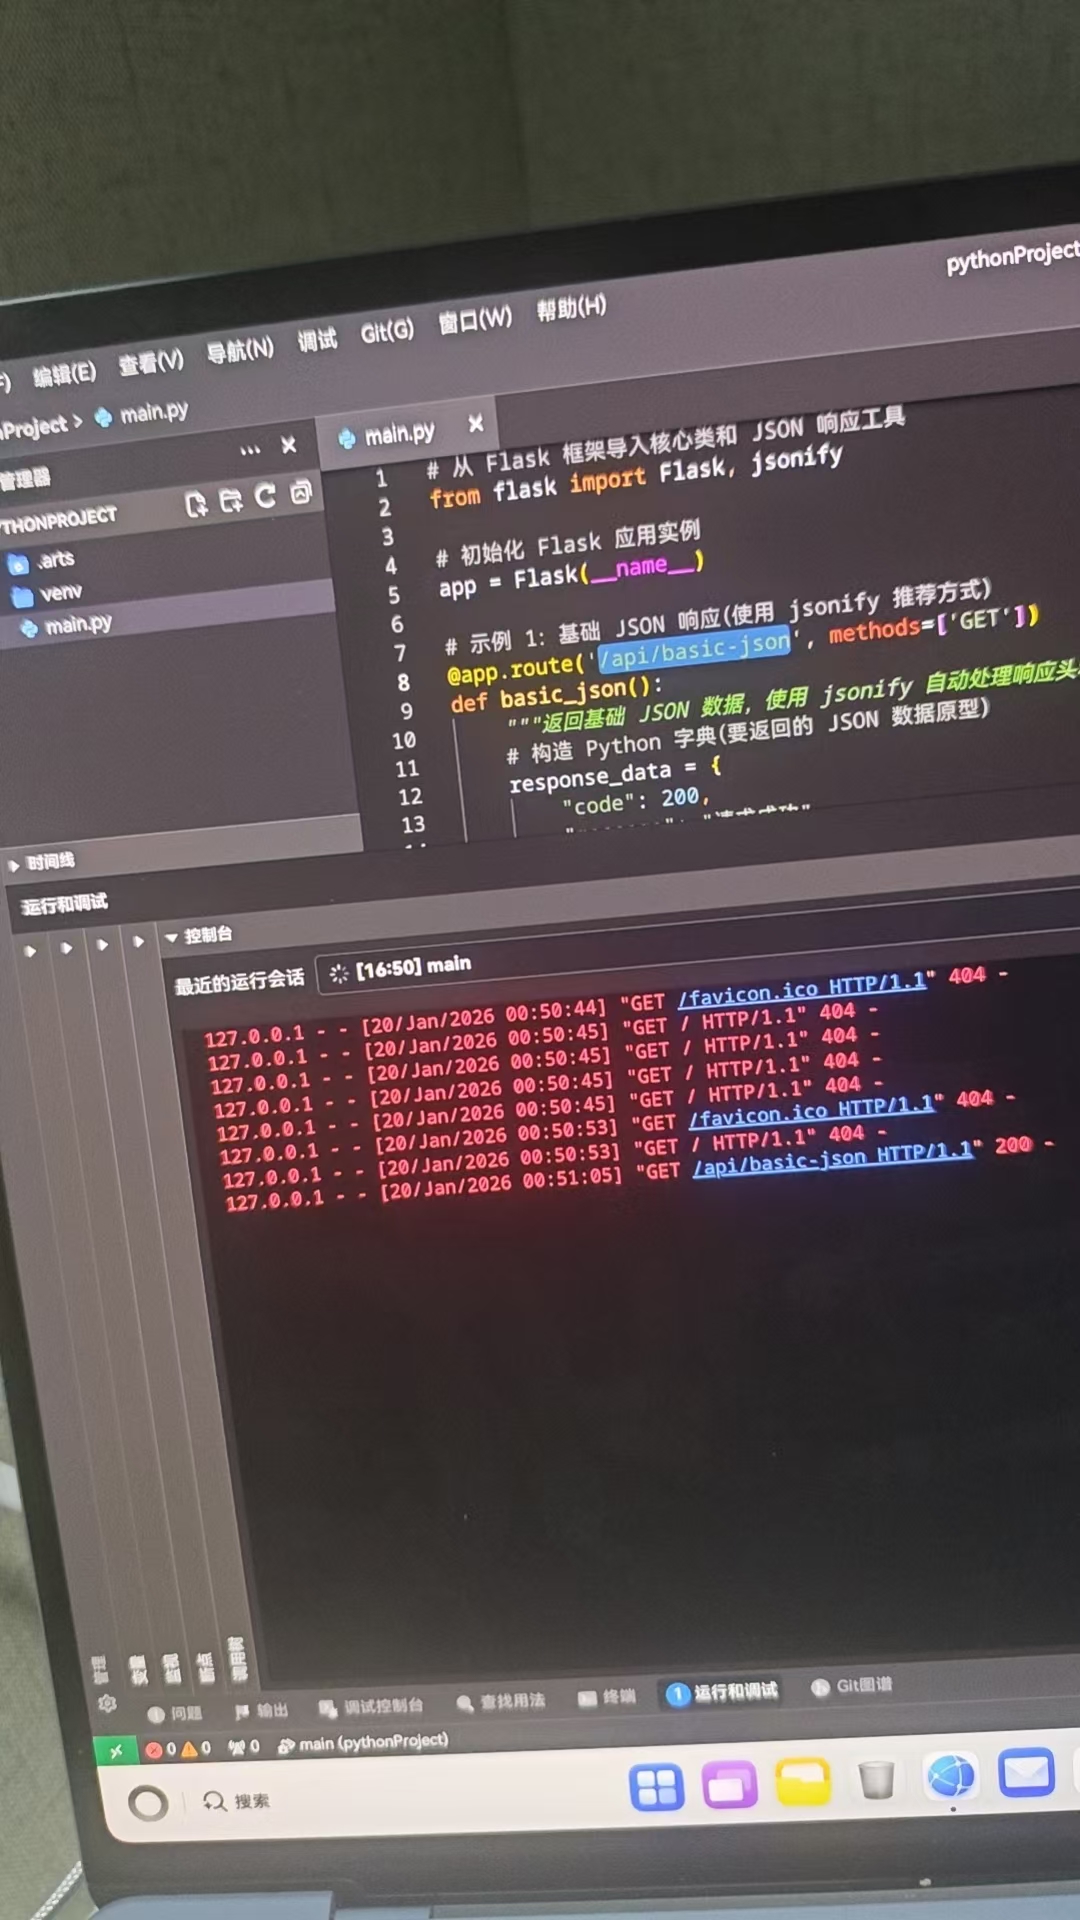This screenshot has height=1920, width=1080.
Task: Close the main.py editor tab
Action: [476, 424]
